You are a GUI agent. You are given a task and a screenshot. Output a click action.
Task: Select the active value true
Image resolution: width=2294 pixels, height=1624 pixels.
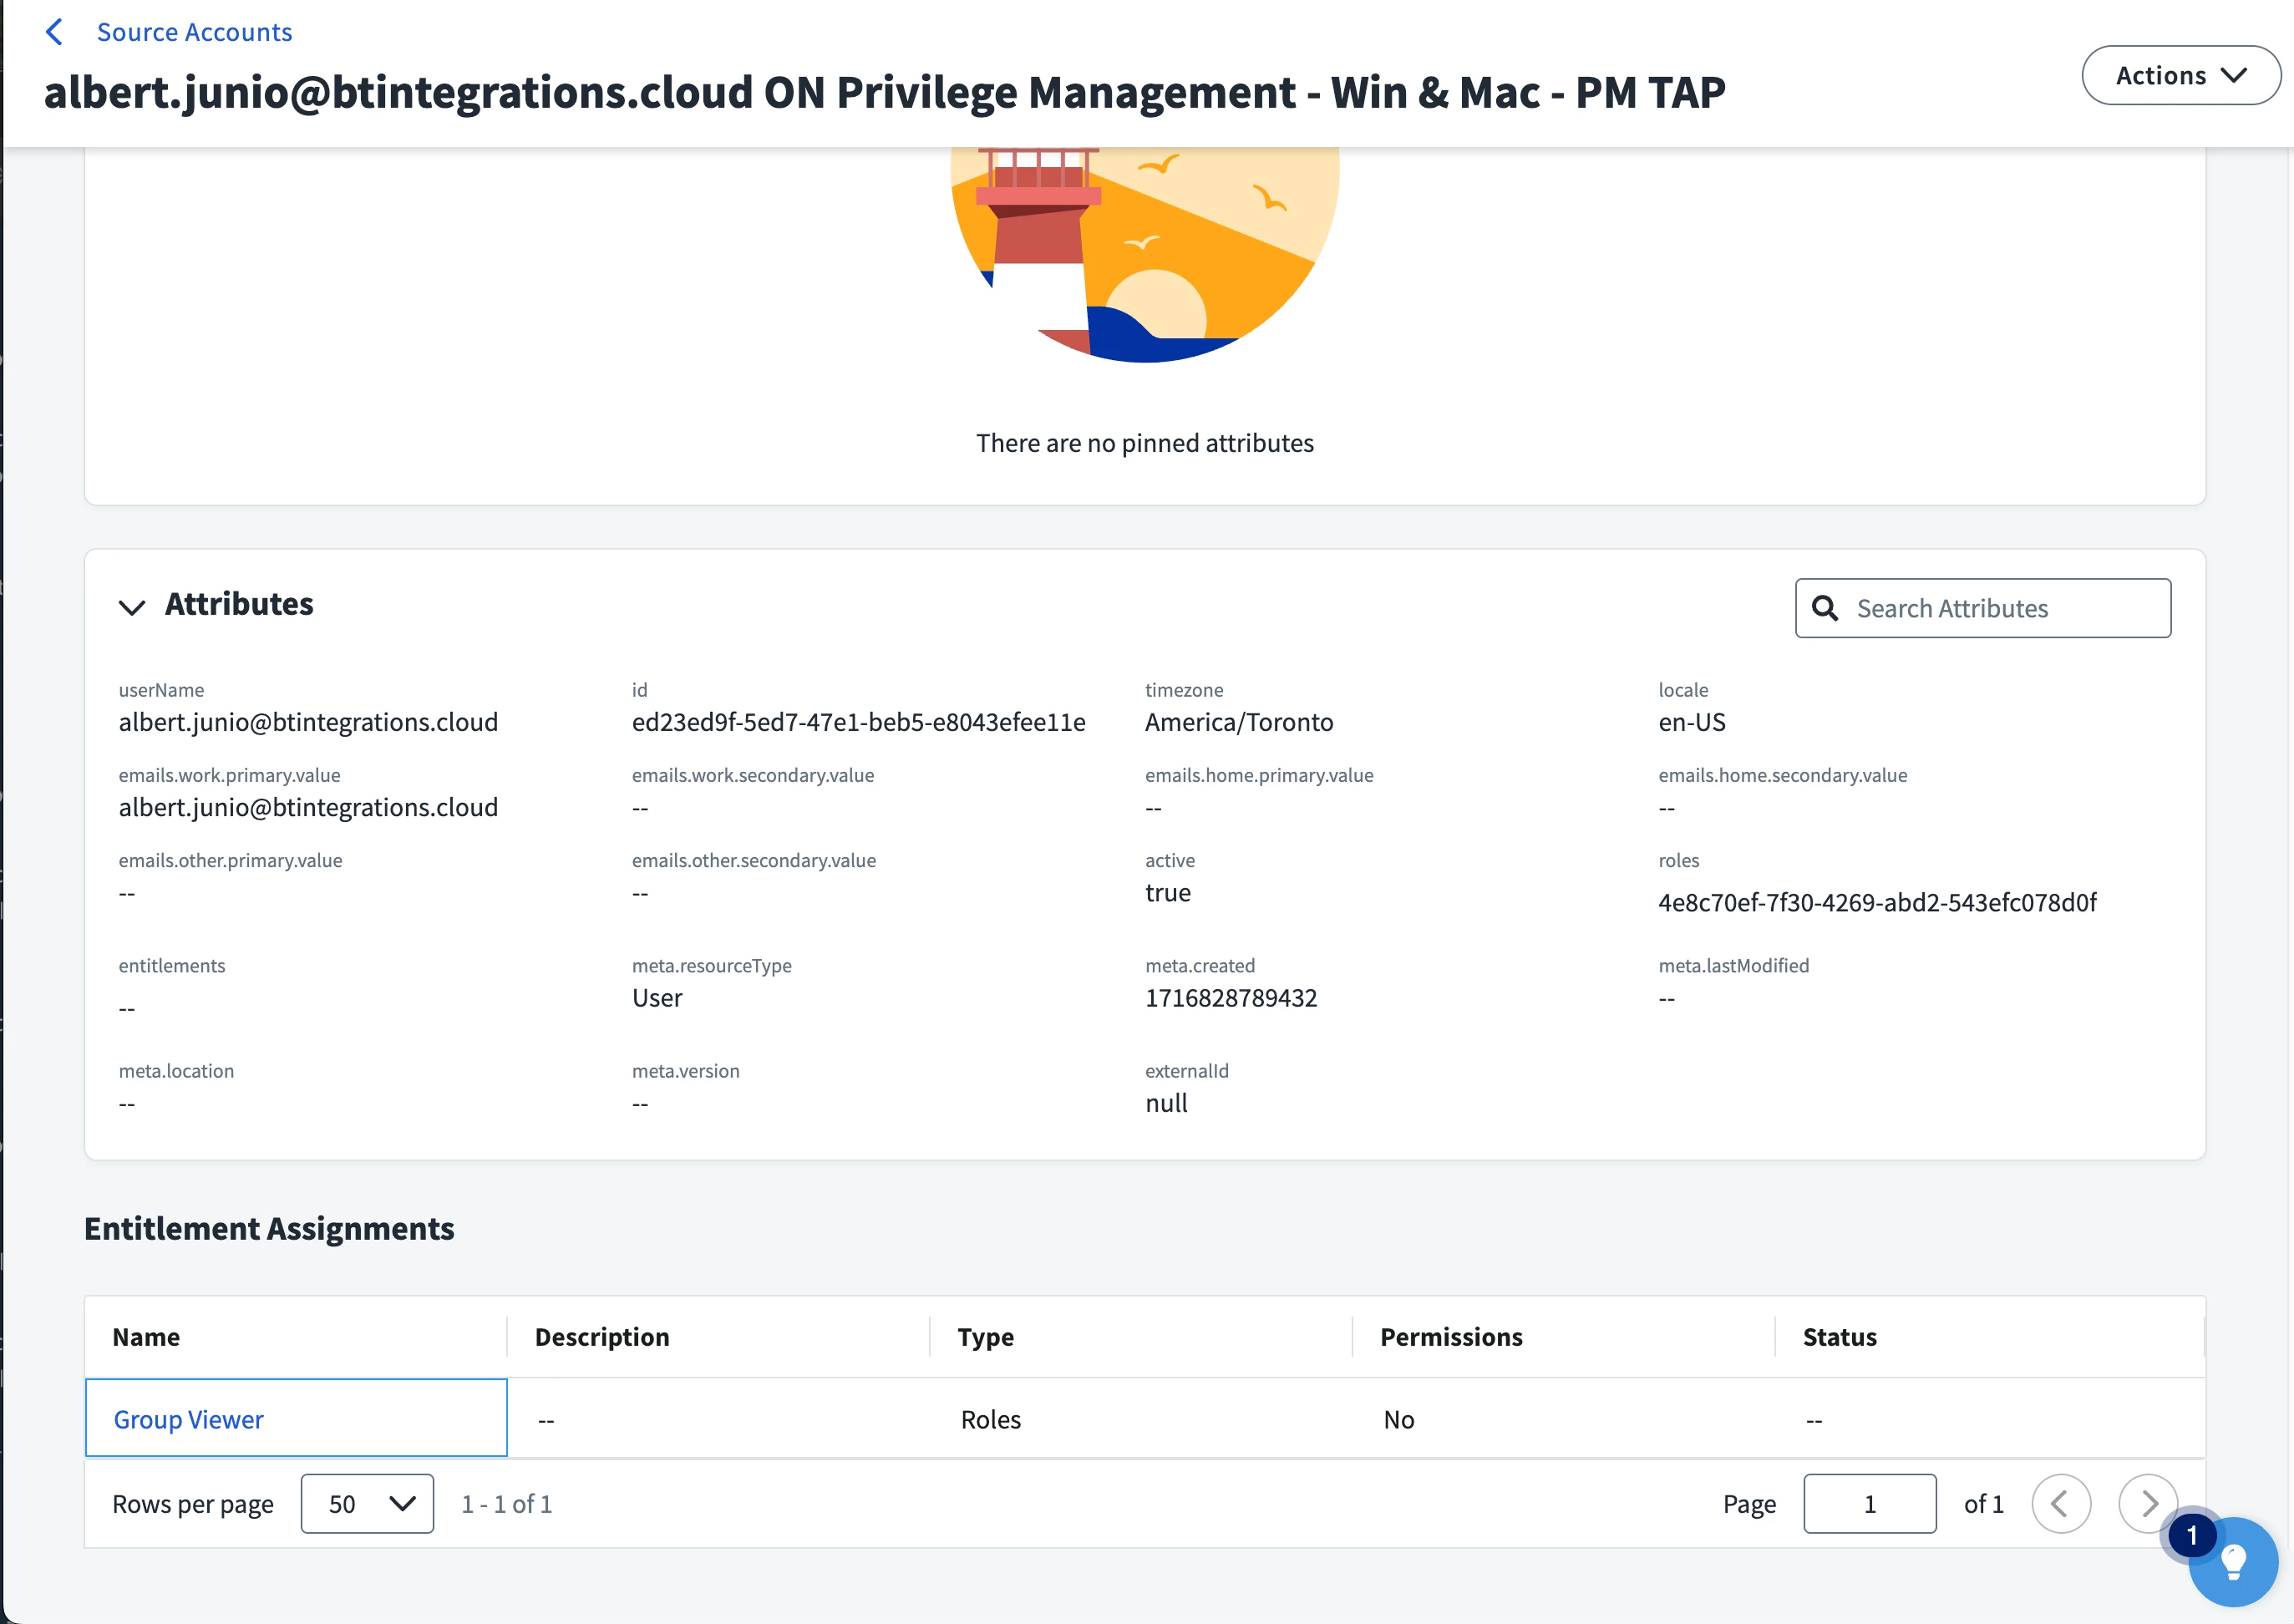[x=1167, y=893]
